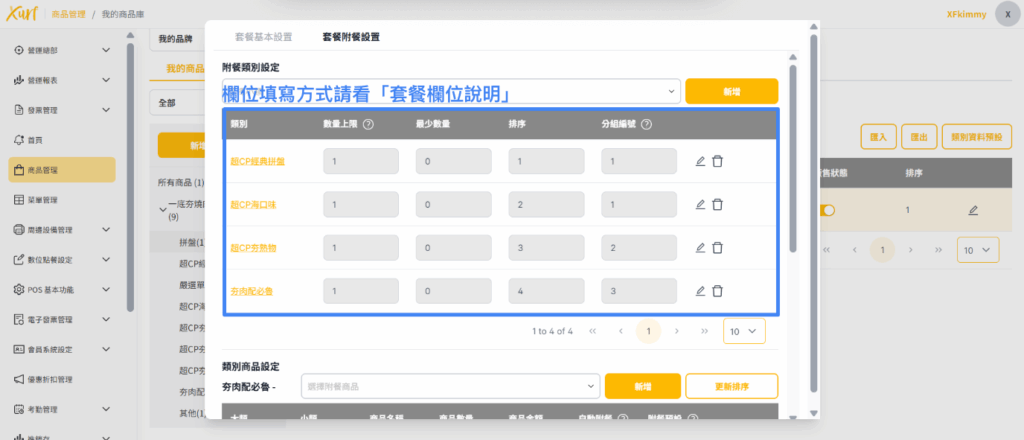Click the 新增 button next to category dropdown

[731, 91]
